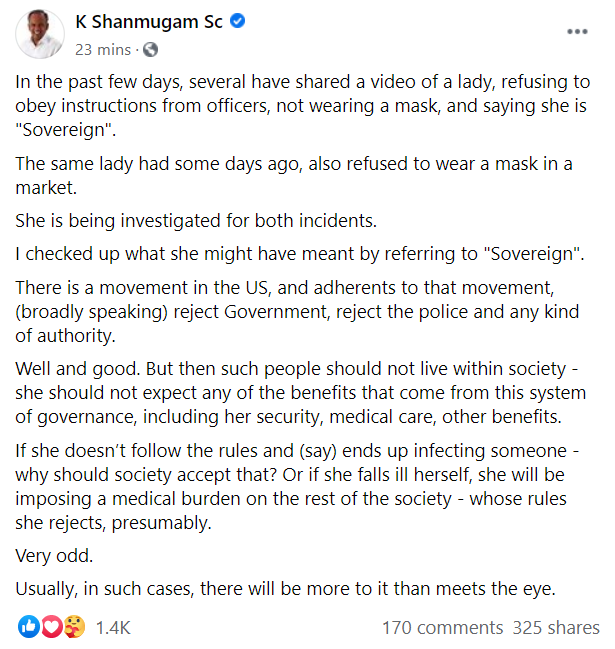This screenshot has height=649, width=615.
Task: Open the three-dot post options menu
Action: pos(578,32)
